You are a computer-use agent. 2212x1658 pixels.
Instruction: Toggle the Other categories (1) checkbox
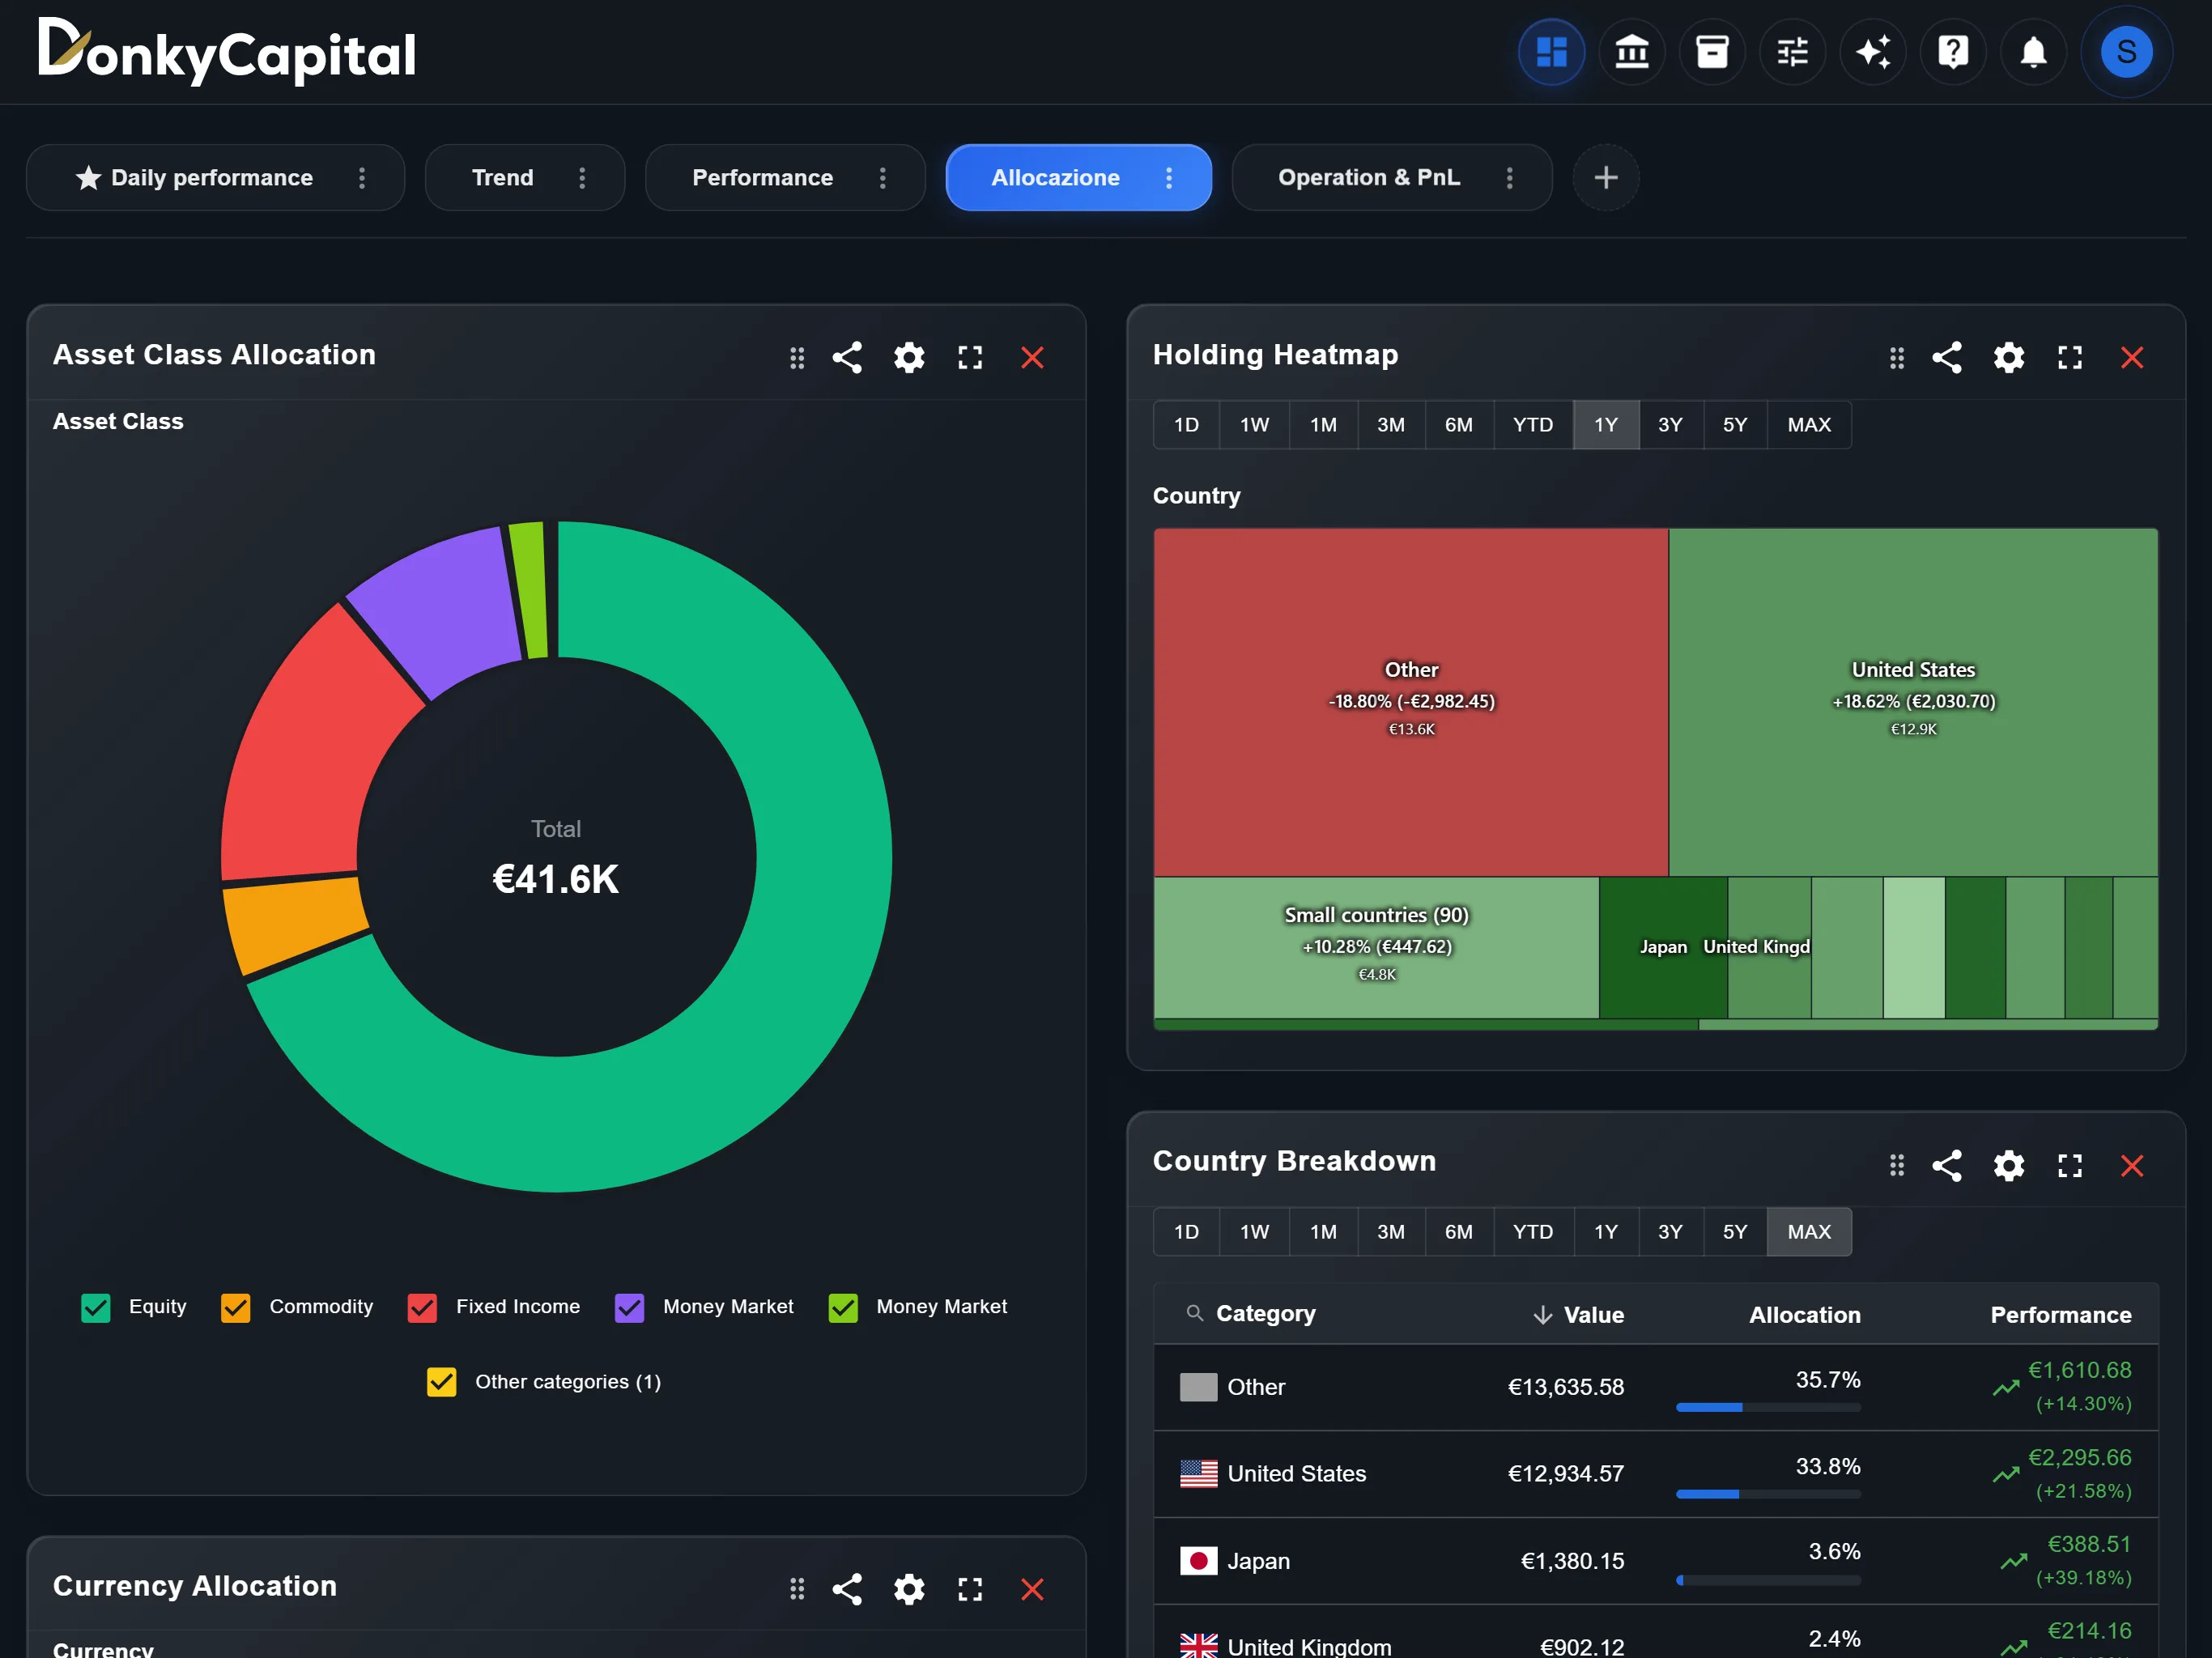coord(441,1382)
